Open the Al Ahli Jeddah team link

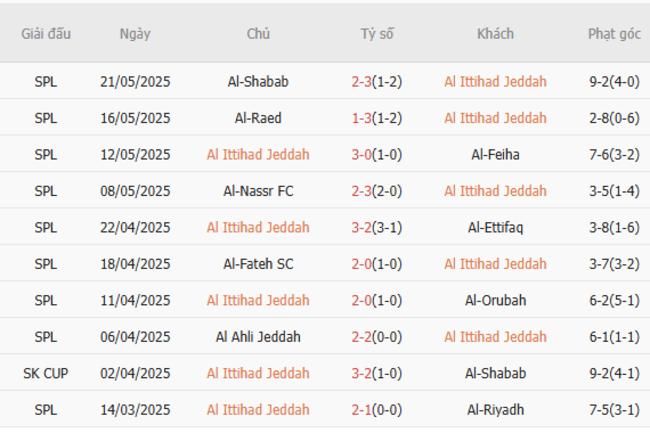coord(258,337)
